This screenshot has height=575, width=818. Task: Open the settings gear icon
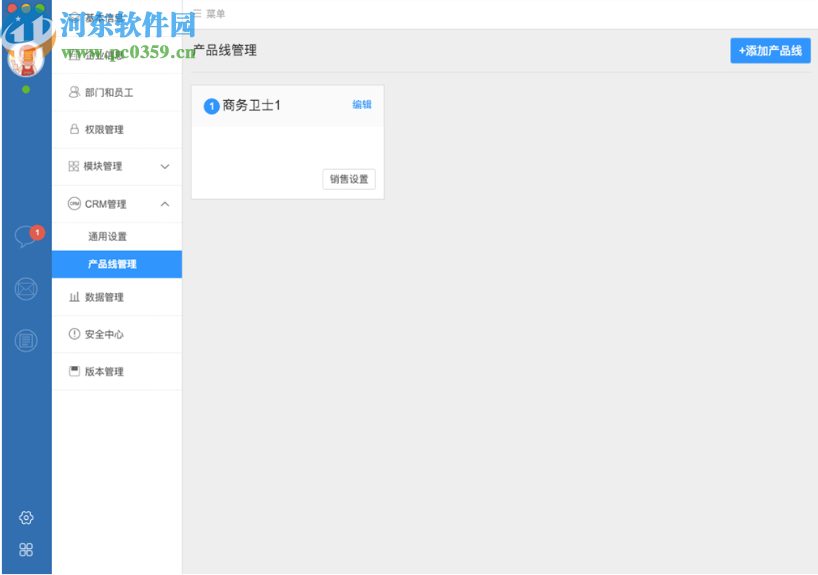click(x=26, y=518)
